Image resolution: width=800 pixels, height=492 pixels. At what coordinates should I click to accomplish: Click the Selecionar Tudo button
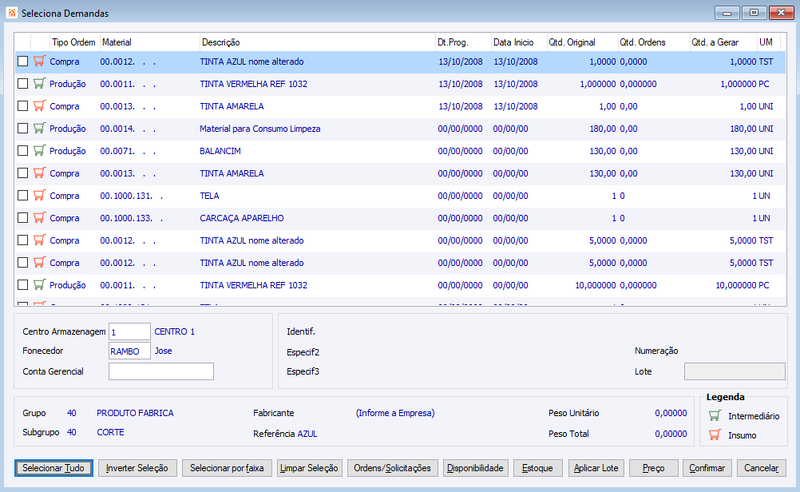click(54, 468)
